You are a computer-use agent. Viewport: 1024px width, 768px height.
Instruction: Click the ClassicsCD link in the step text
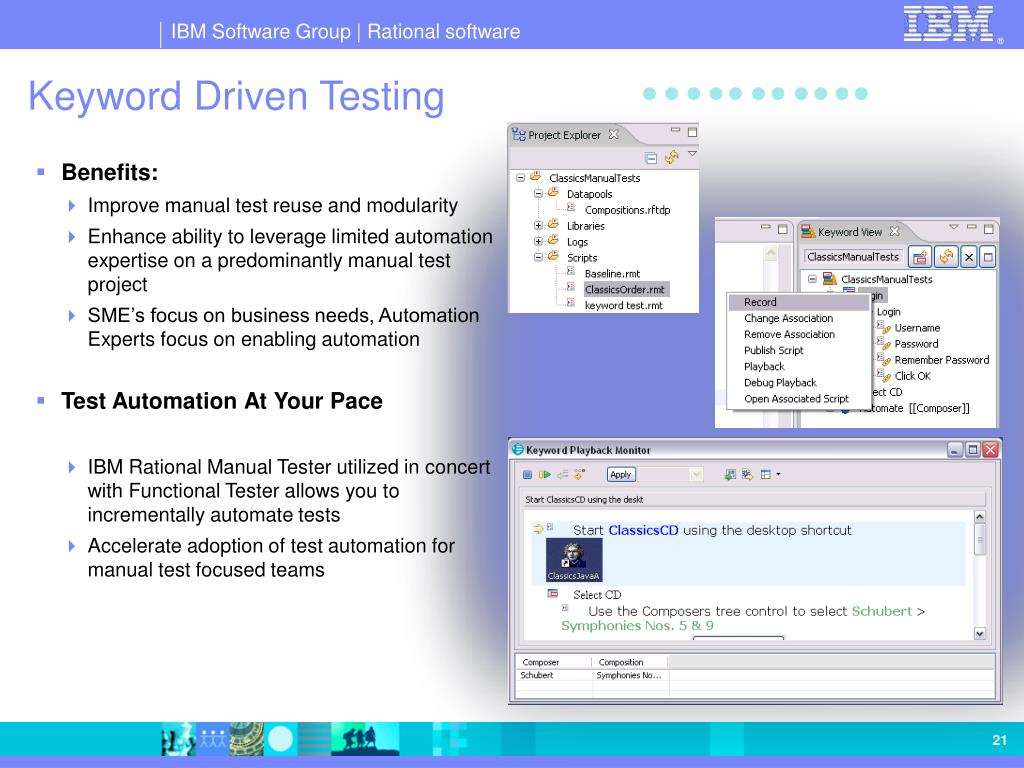(x=643, y=530)
